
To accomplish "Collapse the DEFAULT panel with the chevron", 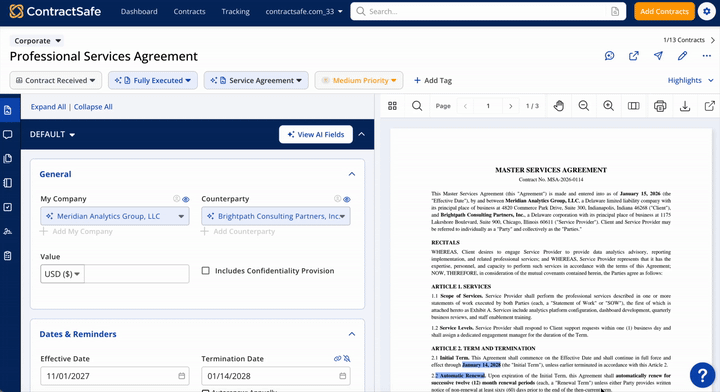I will [362, 134].
